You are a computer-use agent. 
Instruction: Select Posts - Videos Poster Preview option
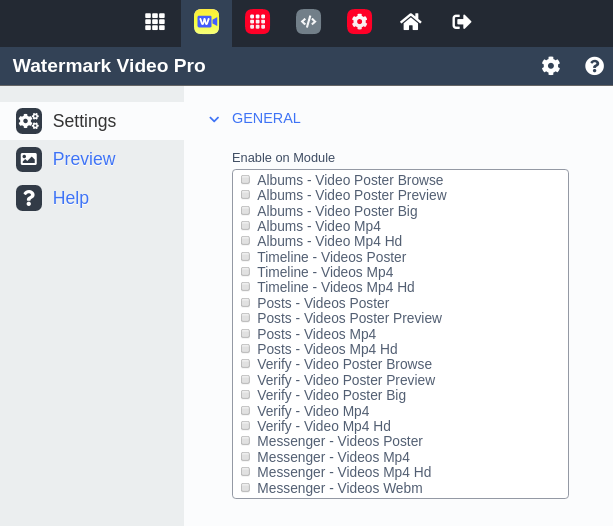coord(246,319)
